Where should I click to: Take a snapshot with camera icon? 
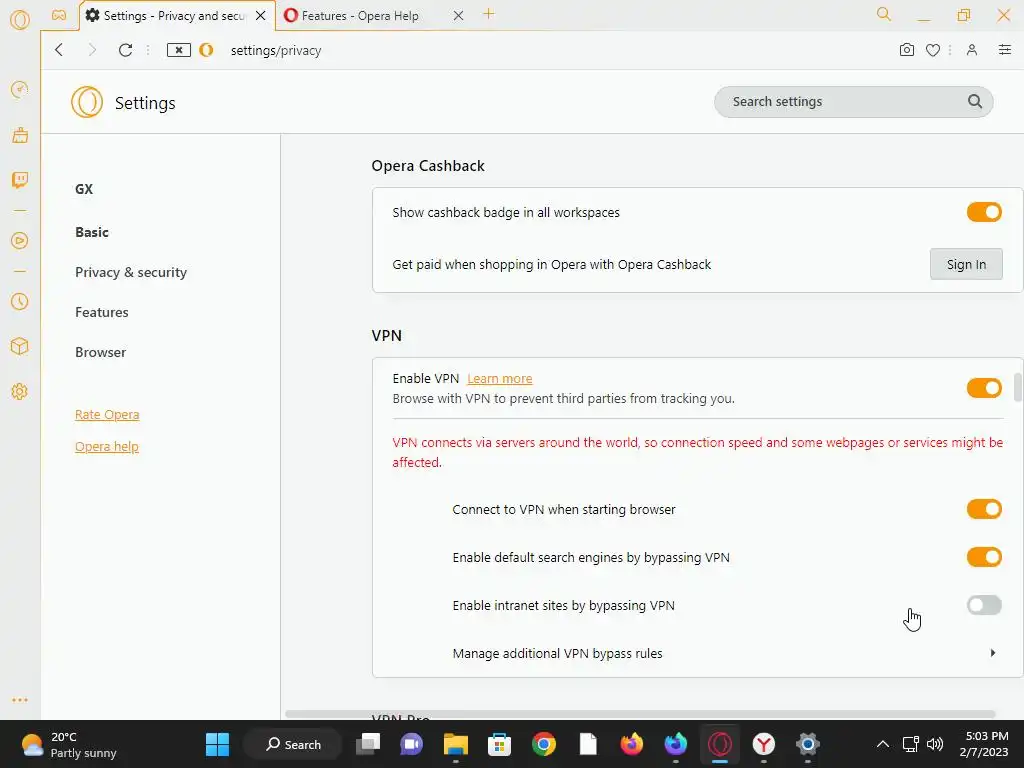906,50
